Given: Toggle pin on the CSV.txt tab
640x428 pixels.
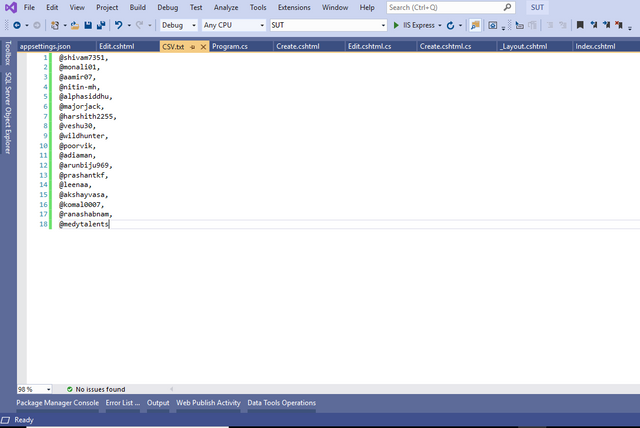Looking at the screenshot, I should 193,47.
